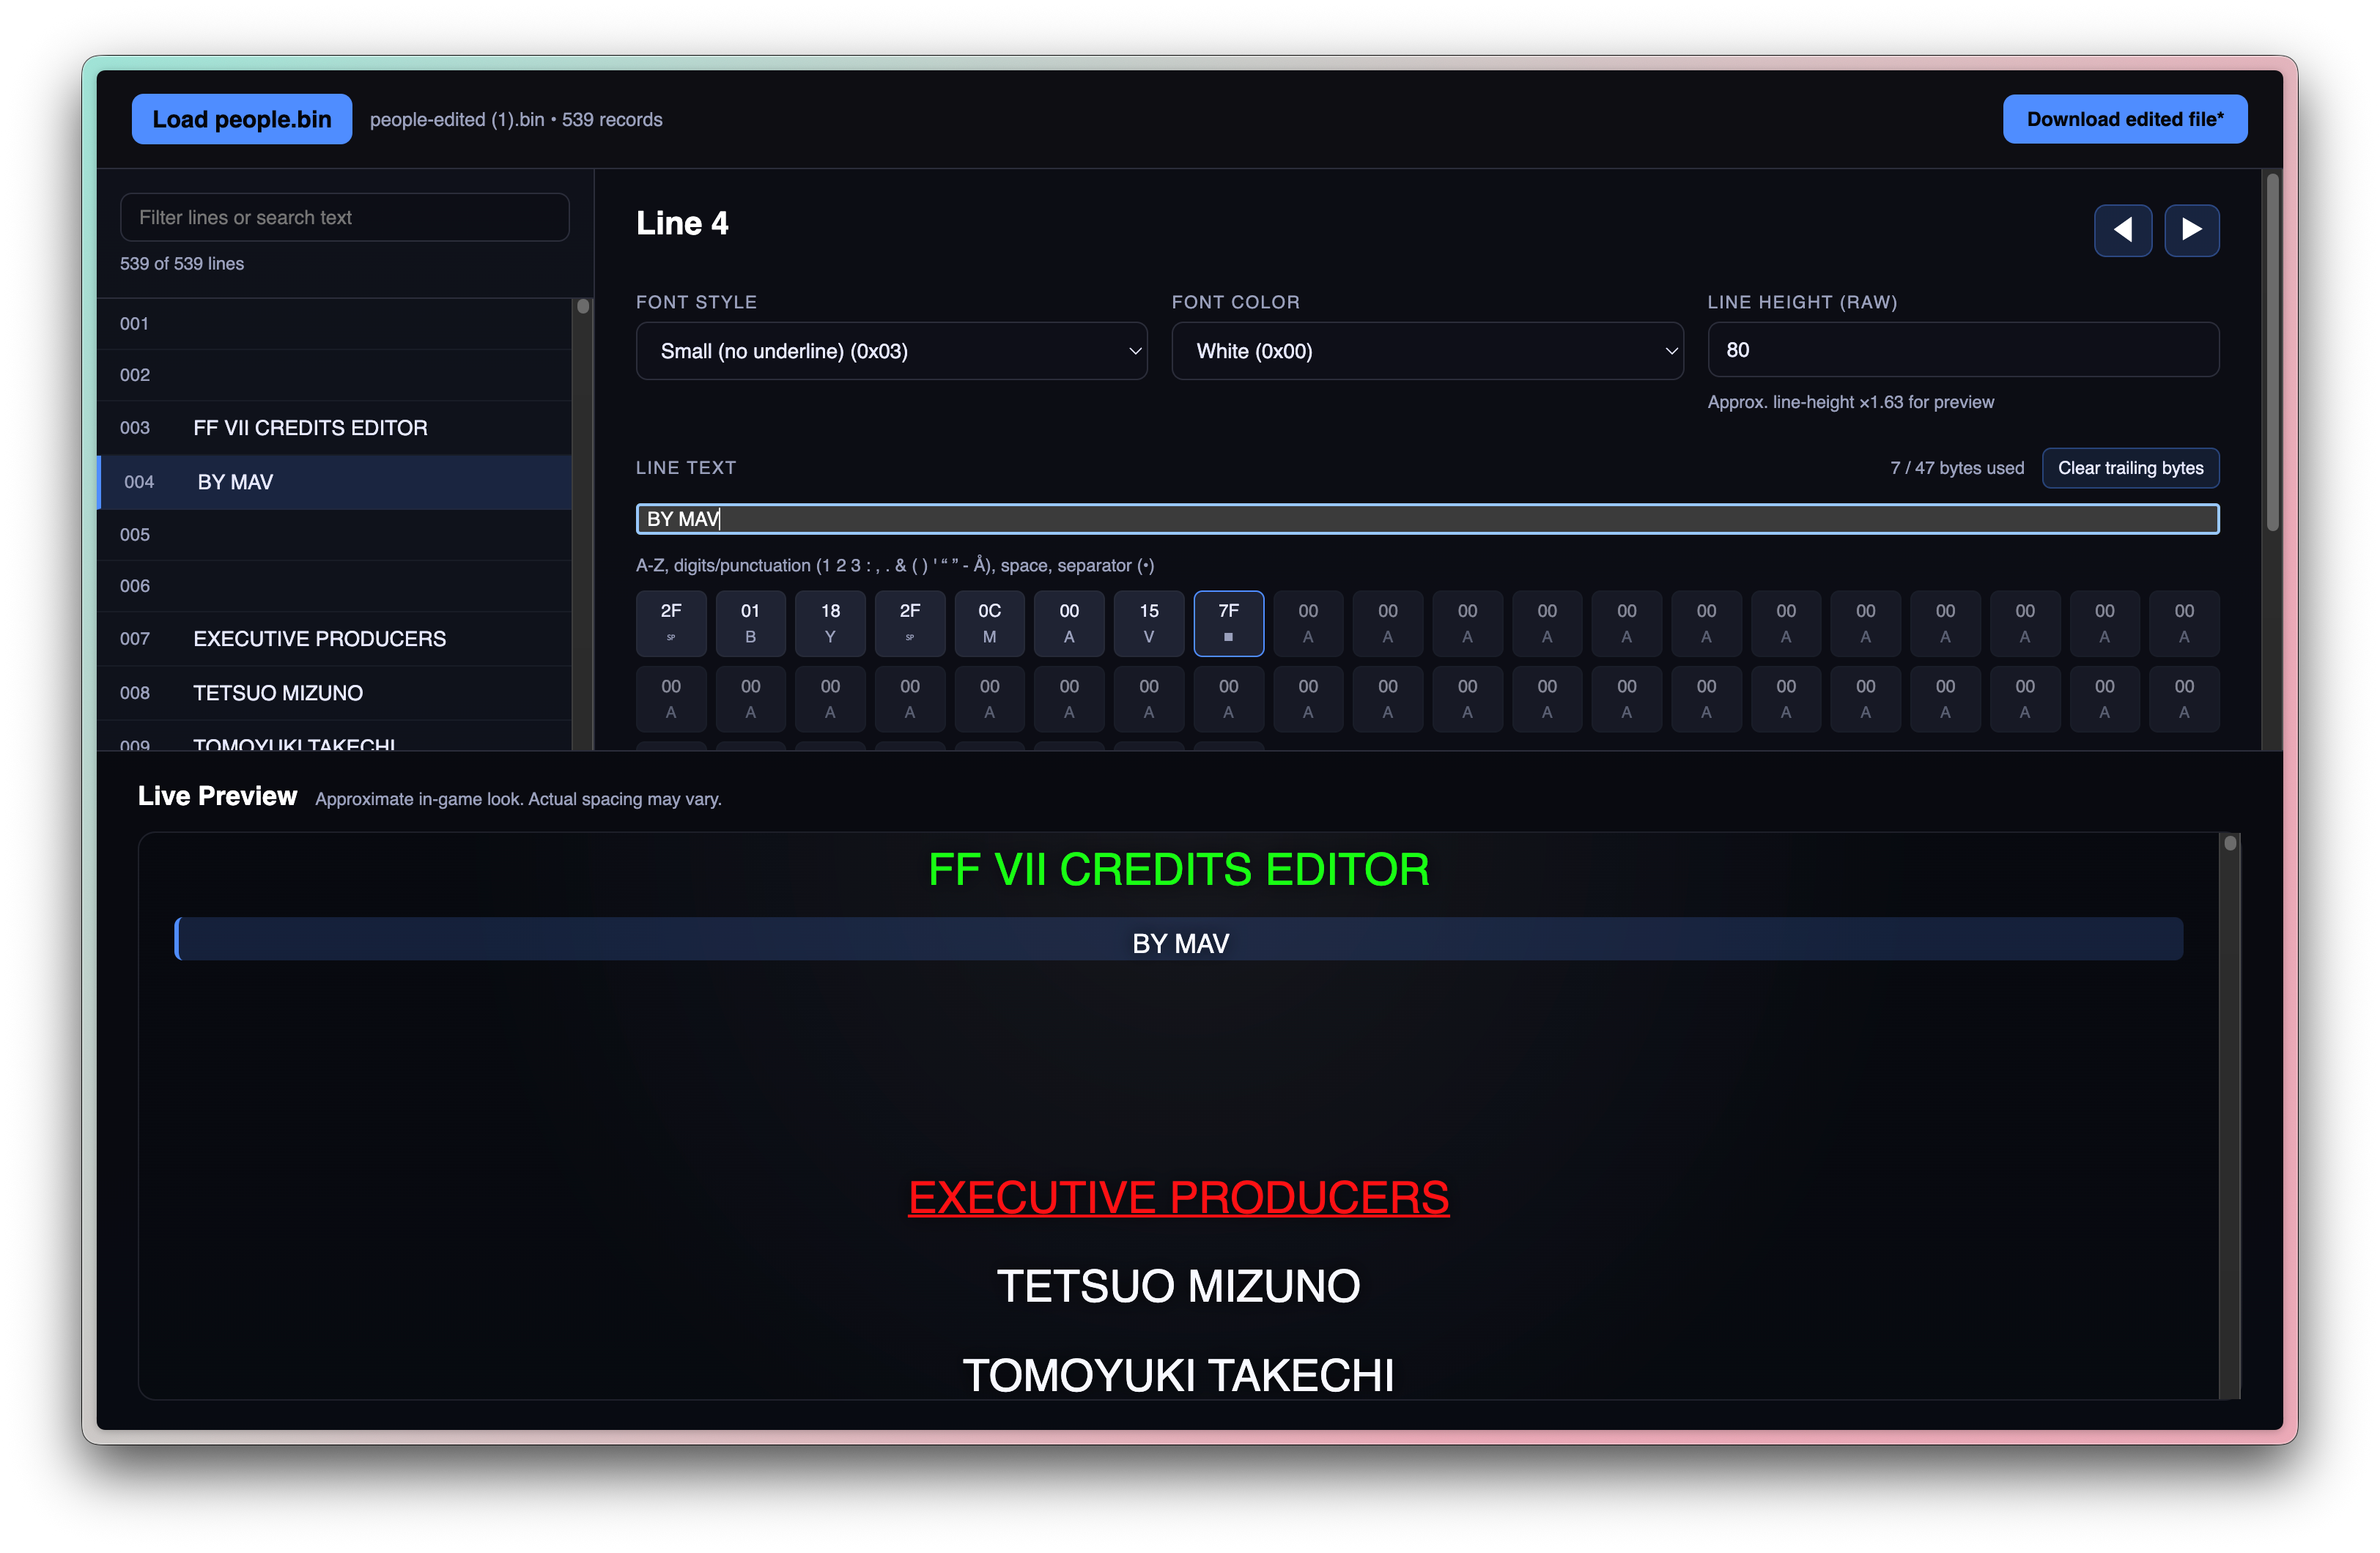Image resolution: width=2380 pixels, height=1553 pixels.
Task: Click green FF VII CREDITS EDITOR in preview
Action: [x=1179, y=870]
